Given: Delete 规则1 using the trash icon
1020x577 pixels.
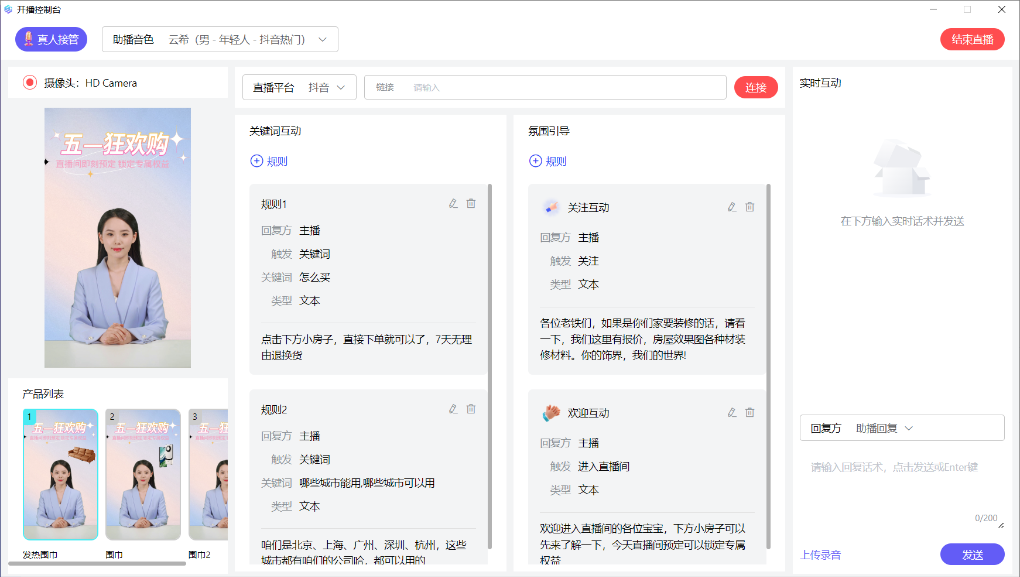Looking at the screenshot, I should tap(471, 203).
